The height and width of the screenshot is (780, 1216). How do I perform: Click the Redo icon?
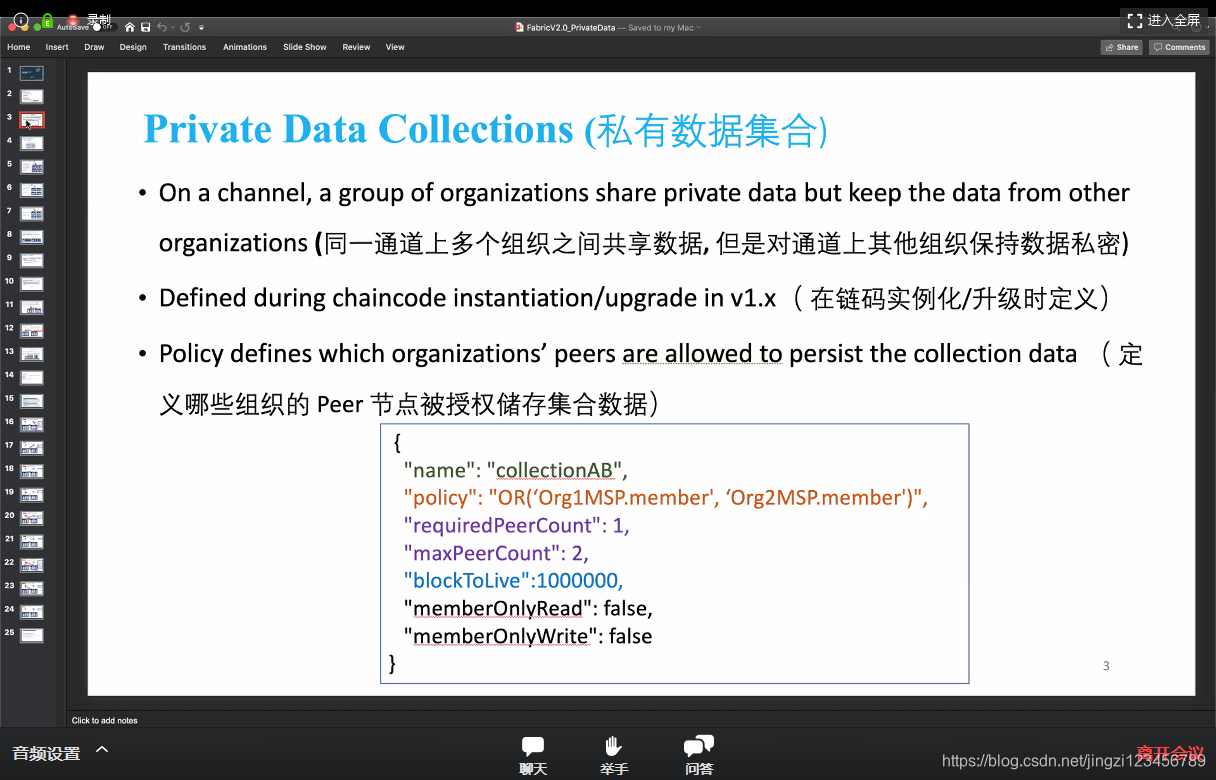[185, 27]
